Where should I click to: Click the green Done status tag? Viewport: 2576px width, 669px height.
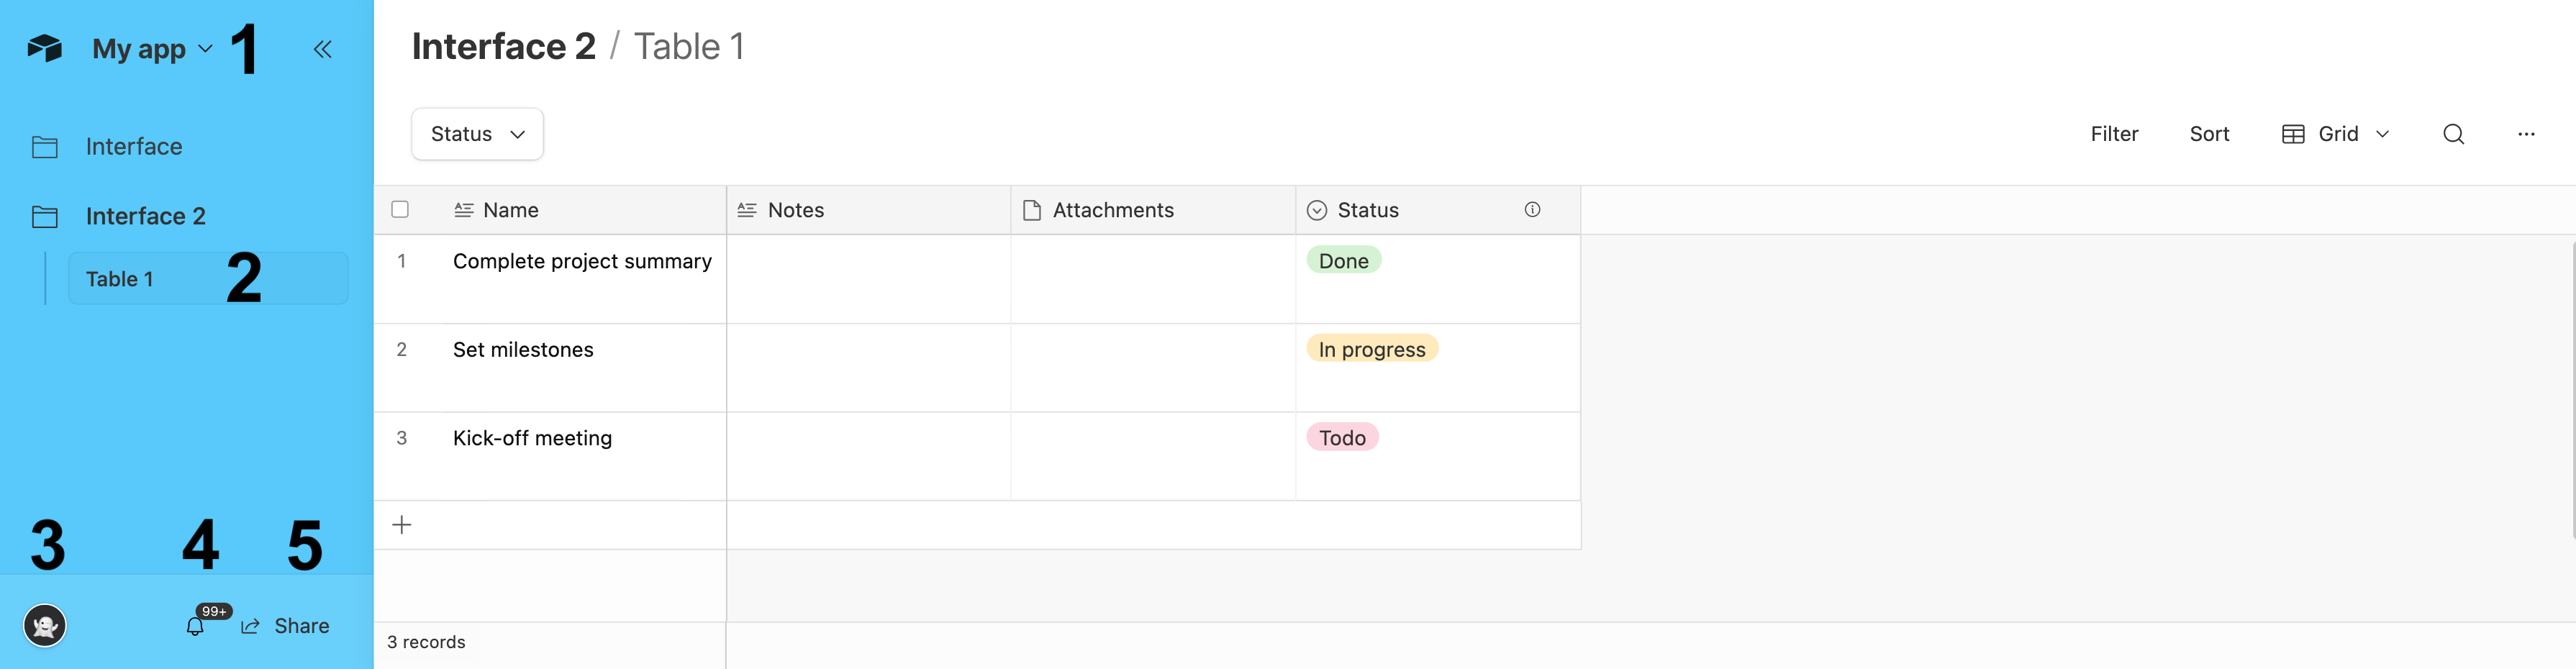coord(1343,260)
